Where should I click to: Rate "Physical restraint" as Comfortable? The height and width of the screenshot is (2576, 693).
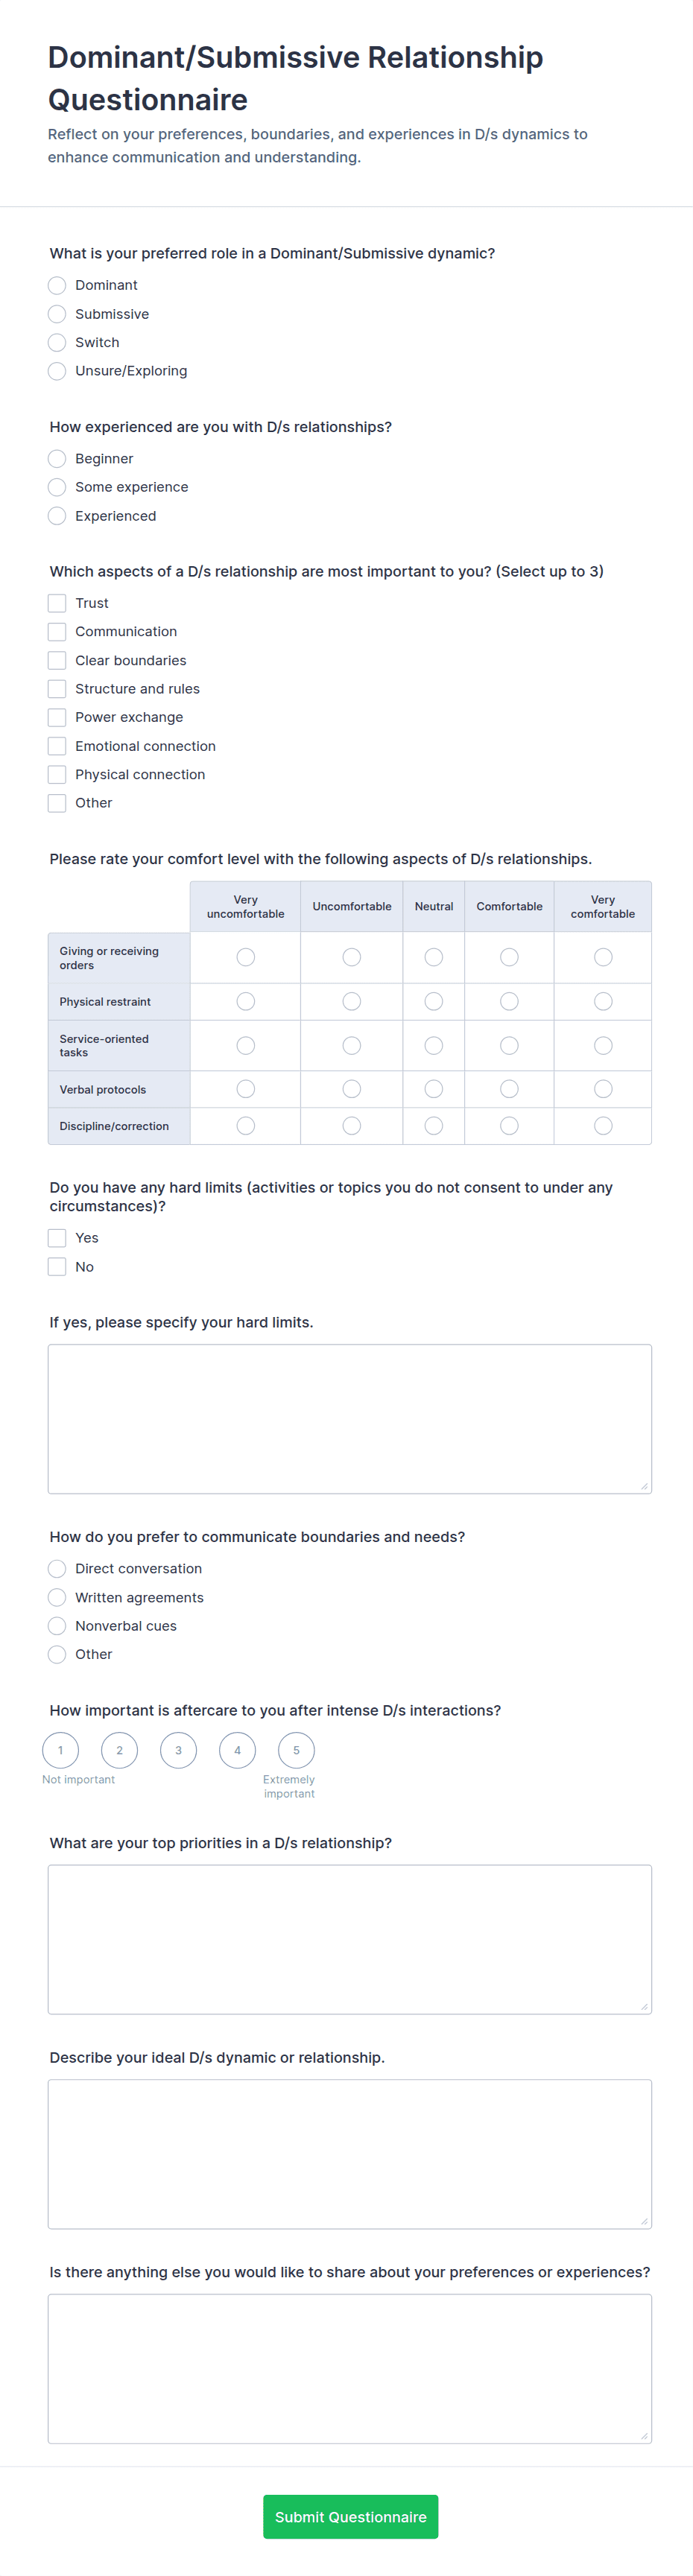pyautogui.click(x=509, y=1001)
